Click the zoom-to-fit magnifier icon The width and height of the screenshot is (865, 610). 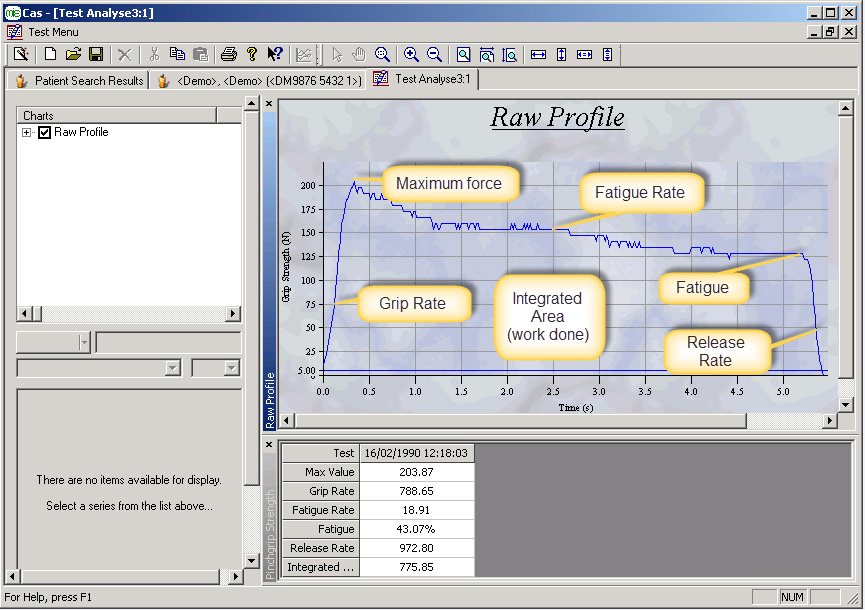pos(463,54)
